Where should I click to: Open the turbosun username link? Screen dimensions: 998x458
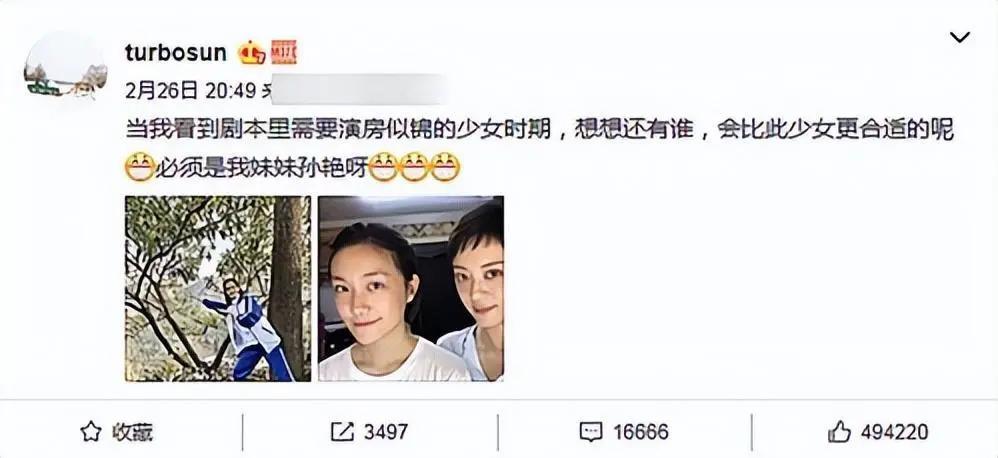click(x=176, y=53)
